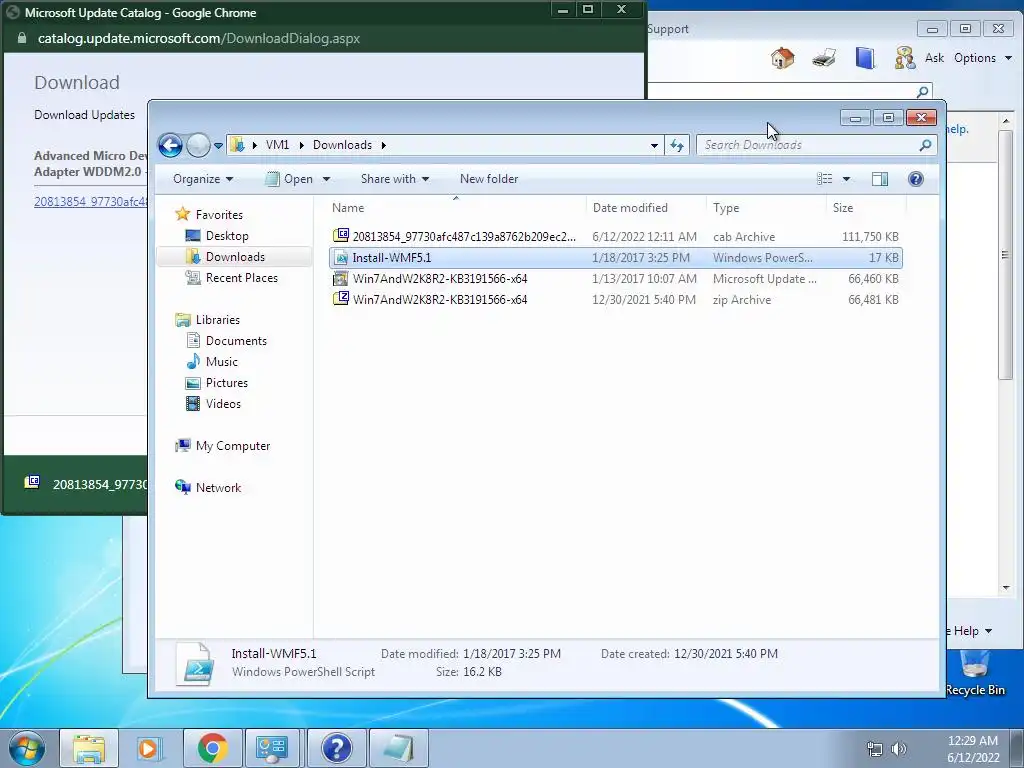Screen dimensions: 1024x768
Task: Click the Ask icon in Help and Support
Action: click(x=920, y=57)
